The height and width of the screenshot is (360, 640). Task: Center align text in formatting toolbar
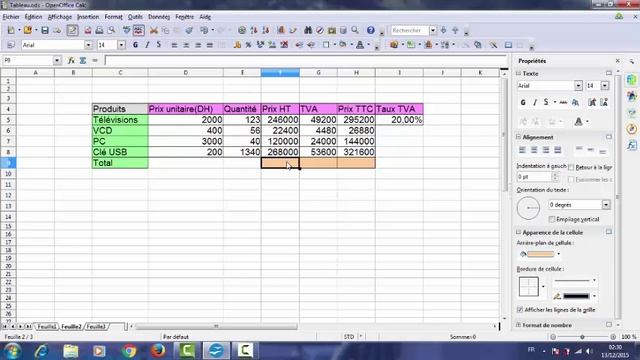tap(186, 45)
